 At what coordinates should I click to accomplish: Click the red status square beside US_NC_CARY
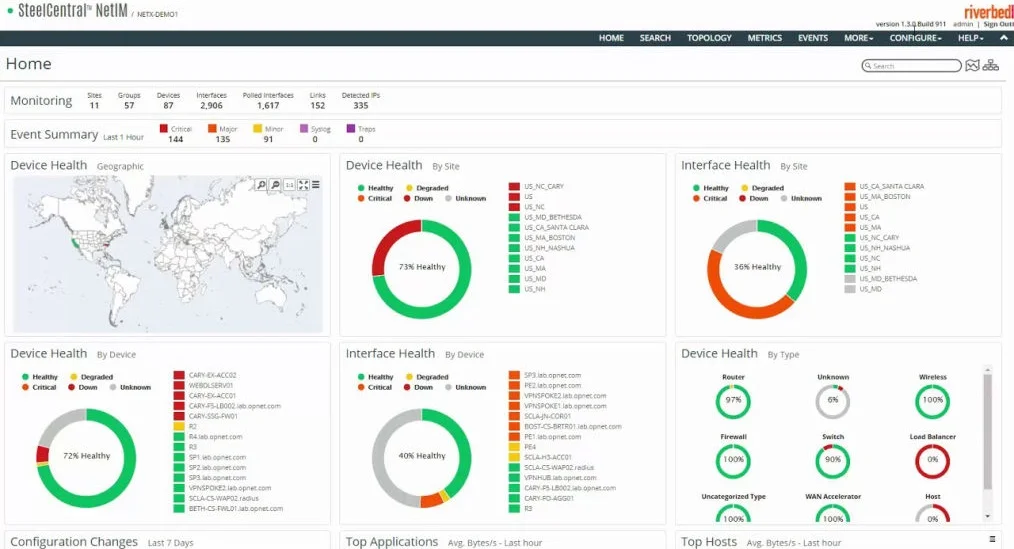514,186
